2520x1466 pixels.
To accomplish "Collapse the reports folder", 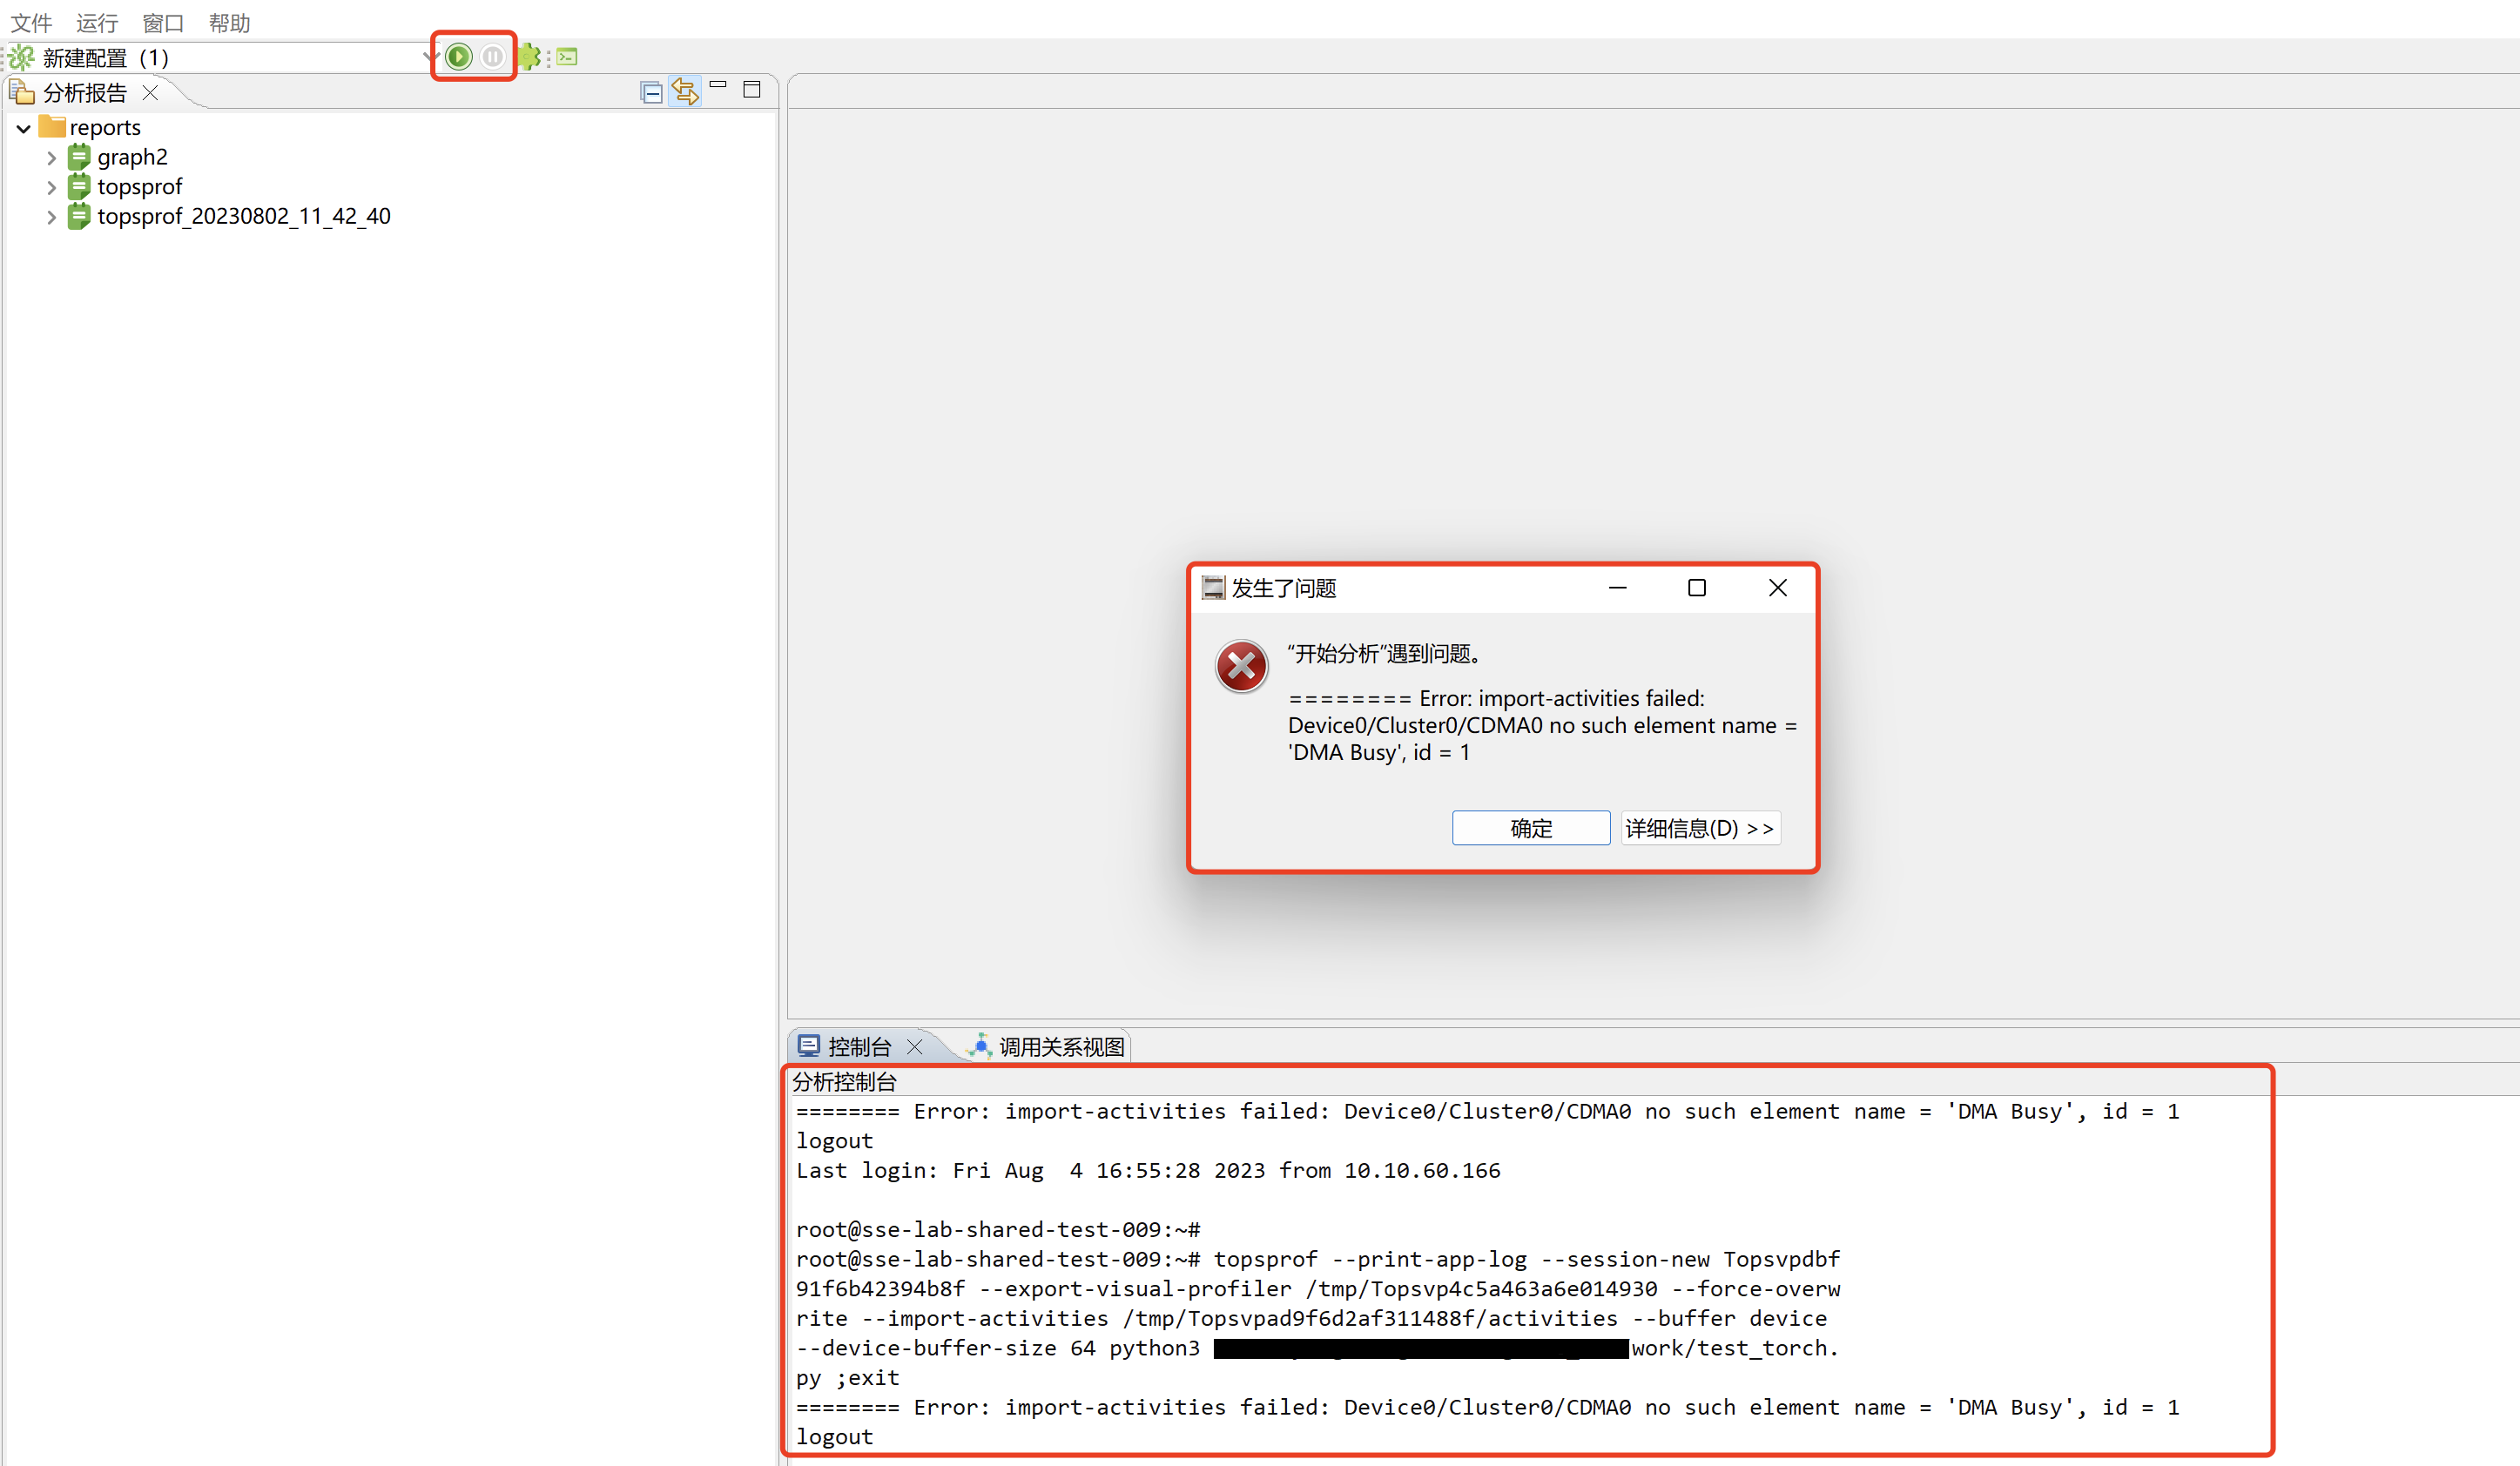I will point(23,128).
